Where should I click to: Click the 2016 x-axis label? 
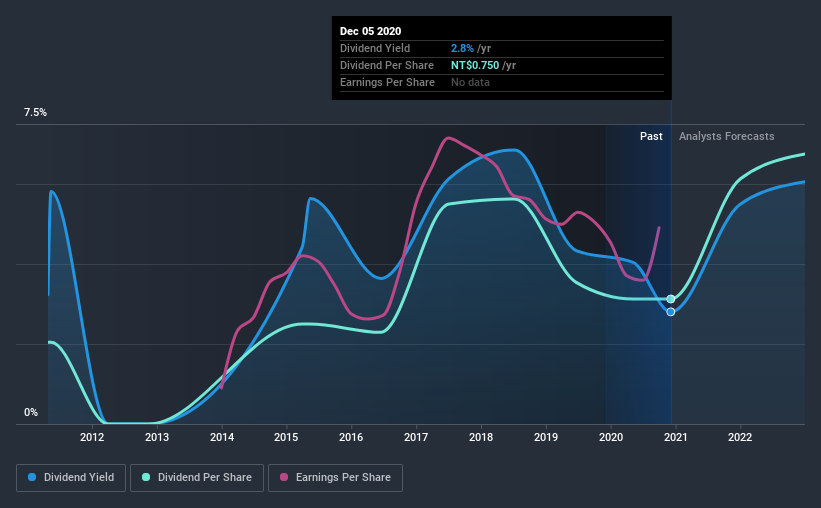tap(351, 437)
